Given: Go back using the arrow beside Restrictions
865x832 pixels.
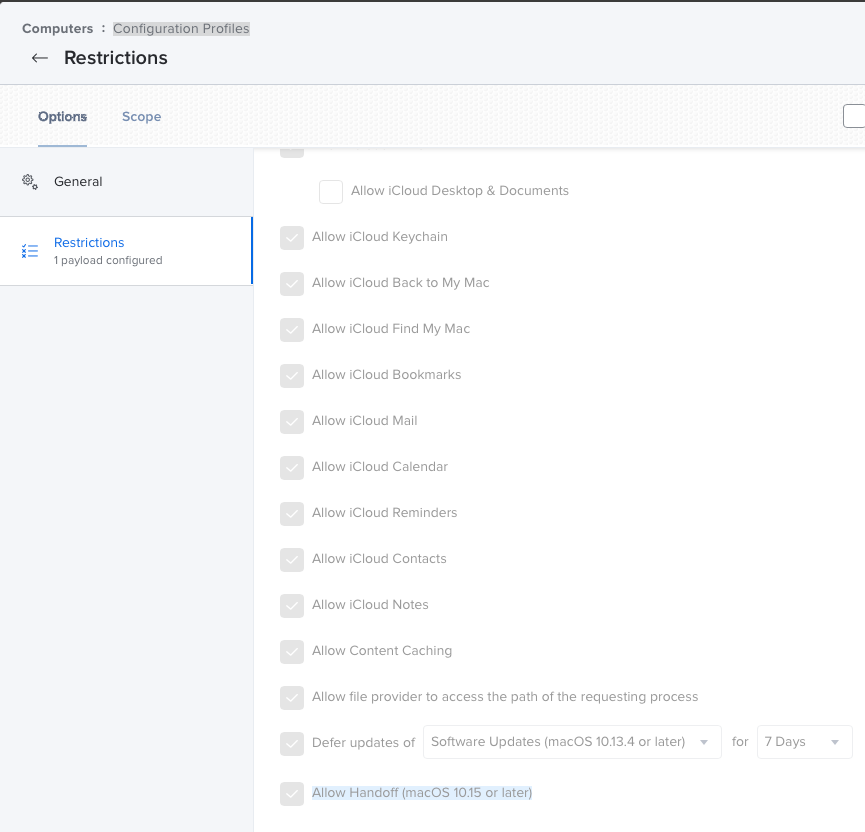Looking at the screenshot, I should coord(40,58).
